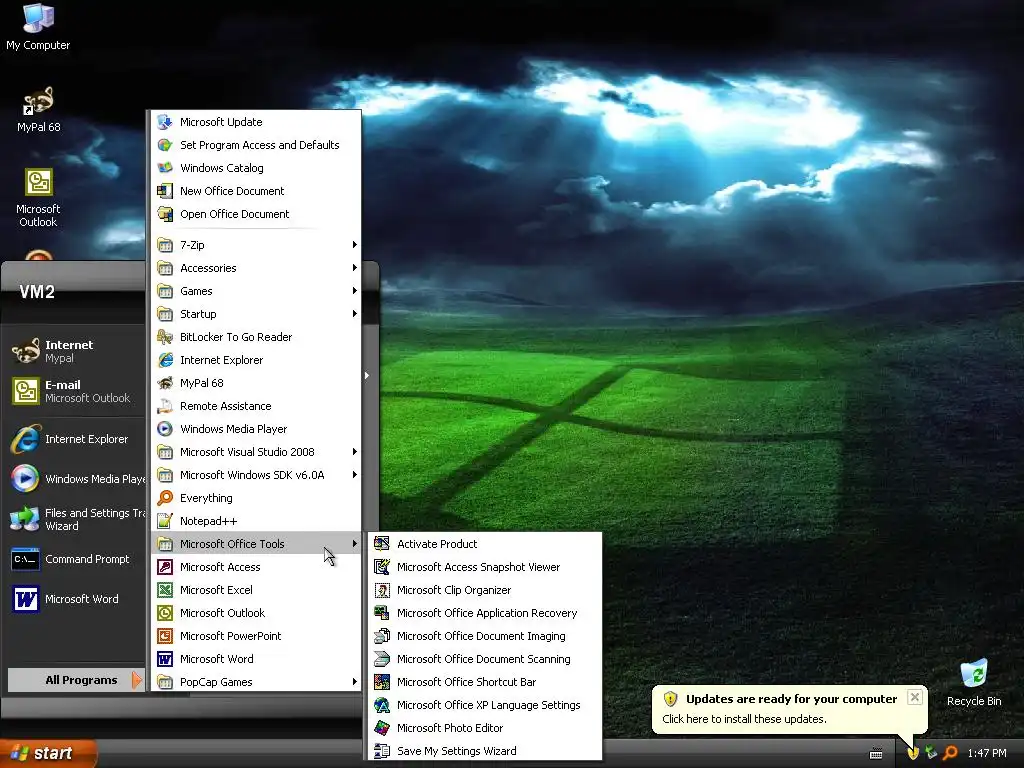Open Internet Explorer in Start menu left pane
This screenshot has width=1024, height=768.
pos(75,439)
